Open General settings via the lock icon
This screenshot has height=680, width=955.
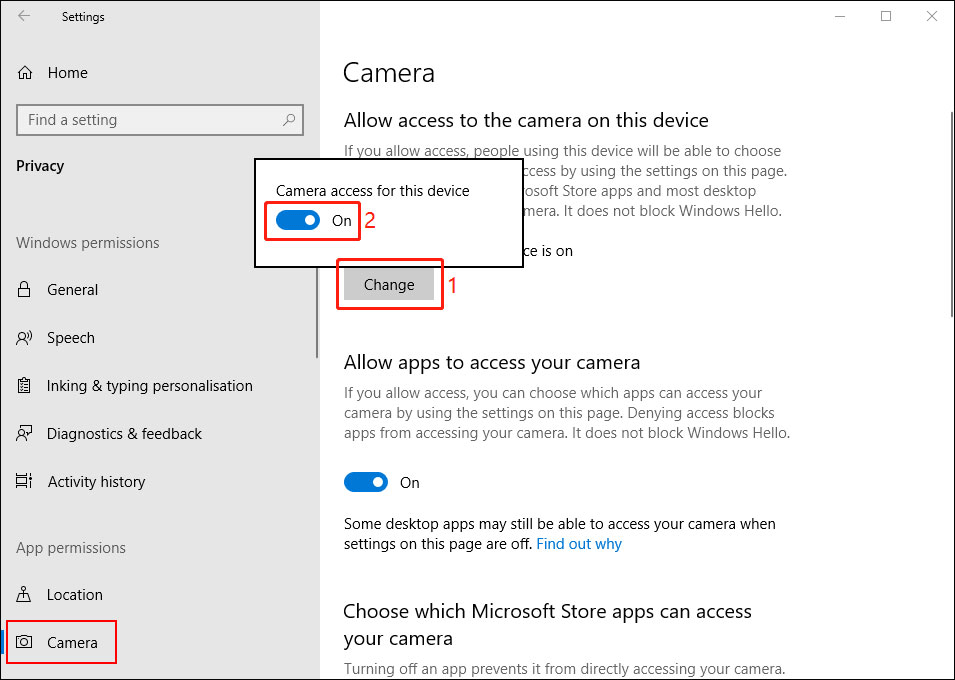(x=23, y=289)
